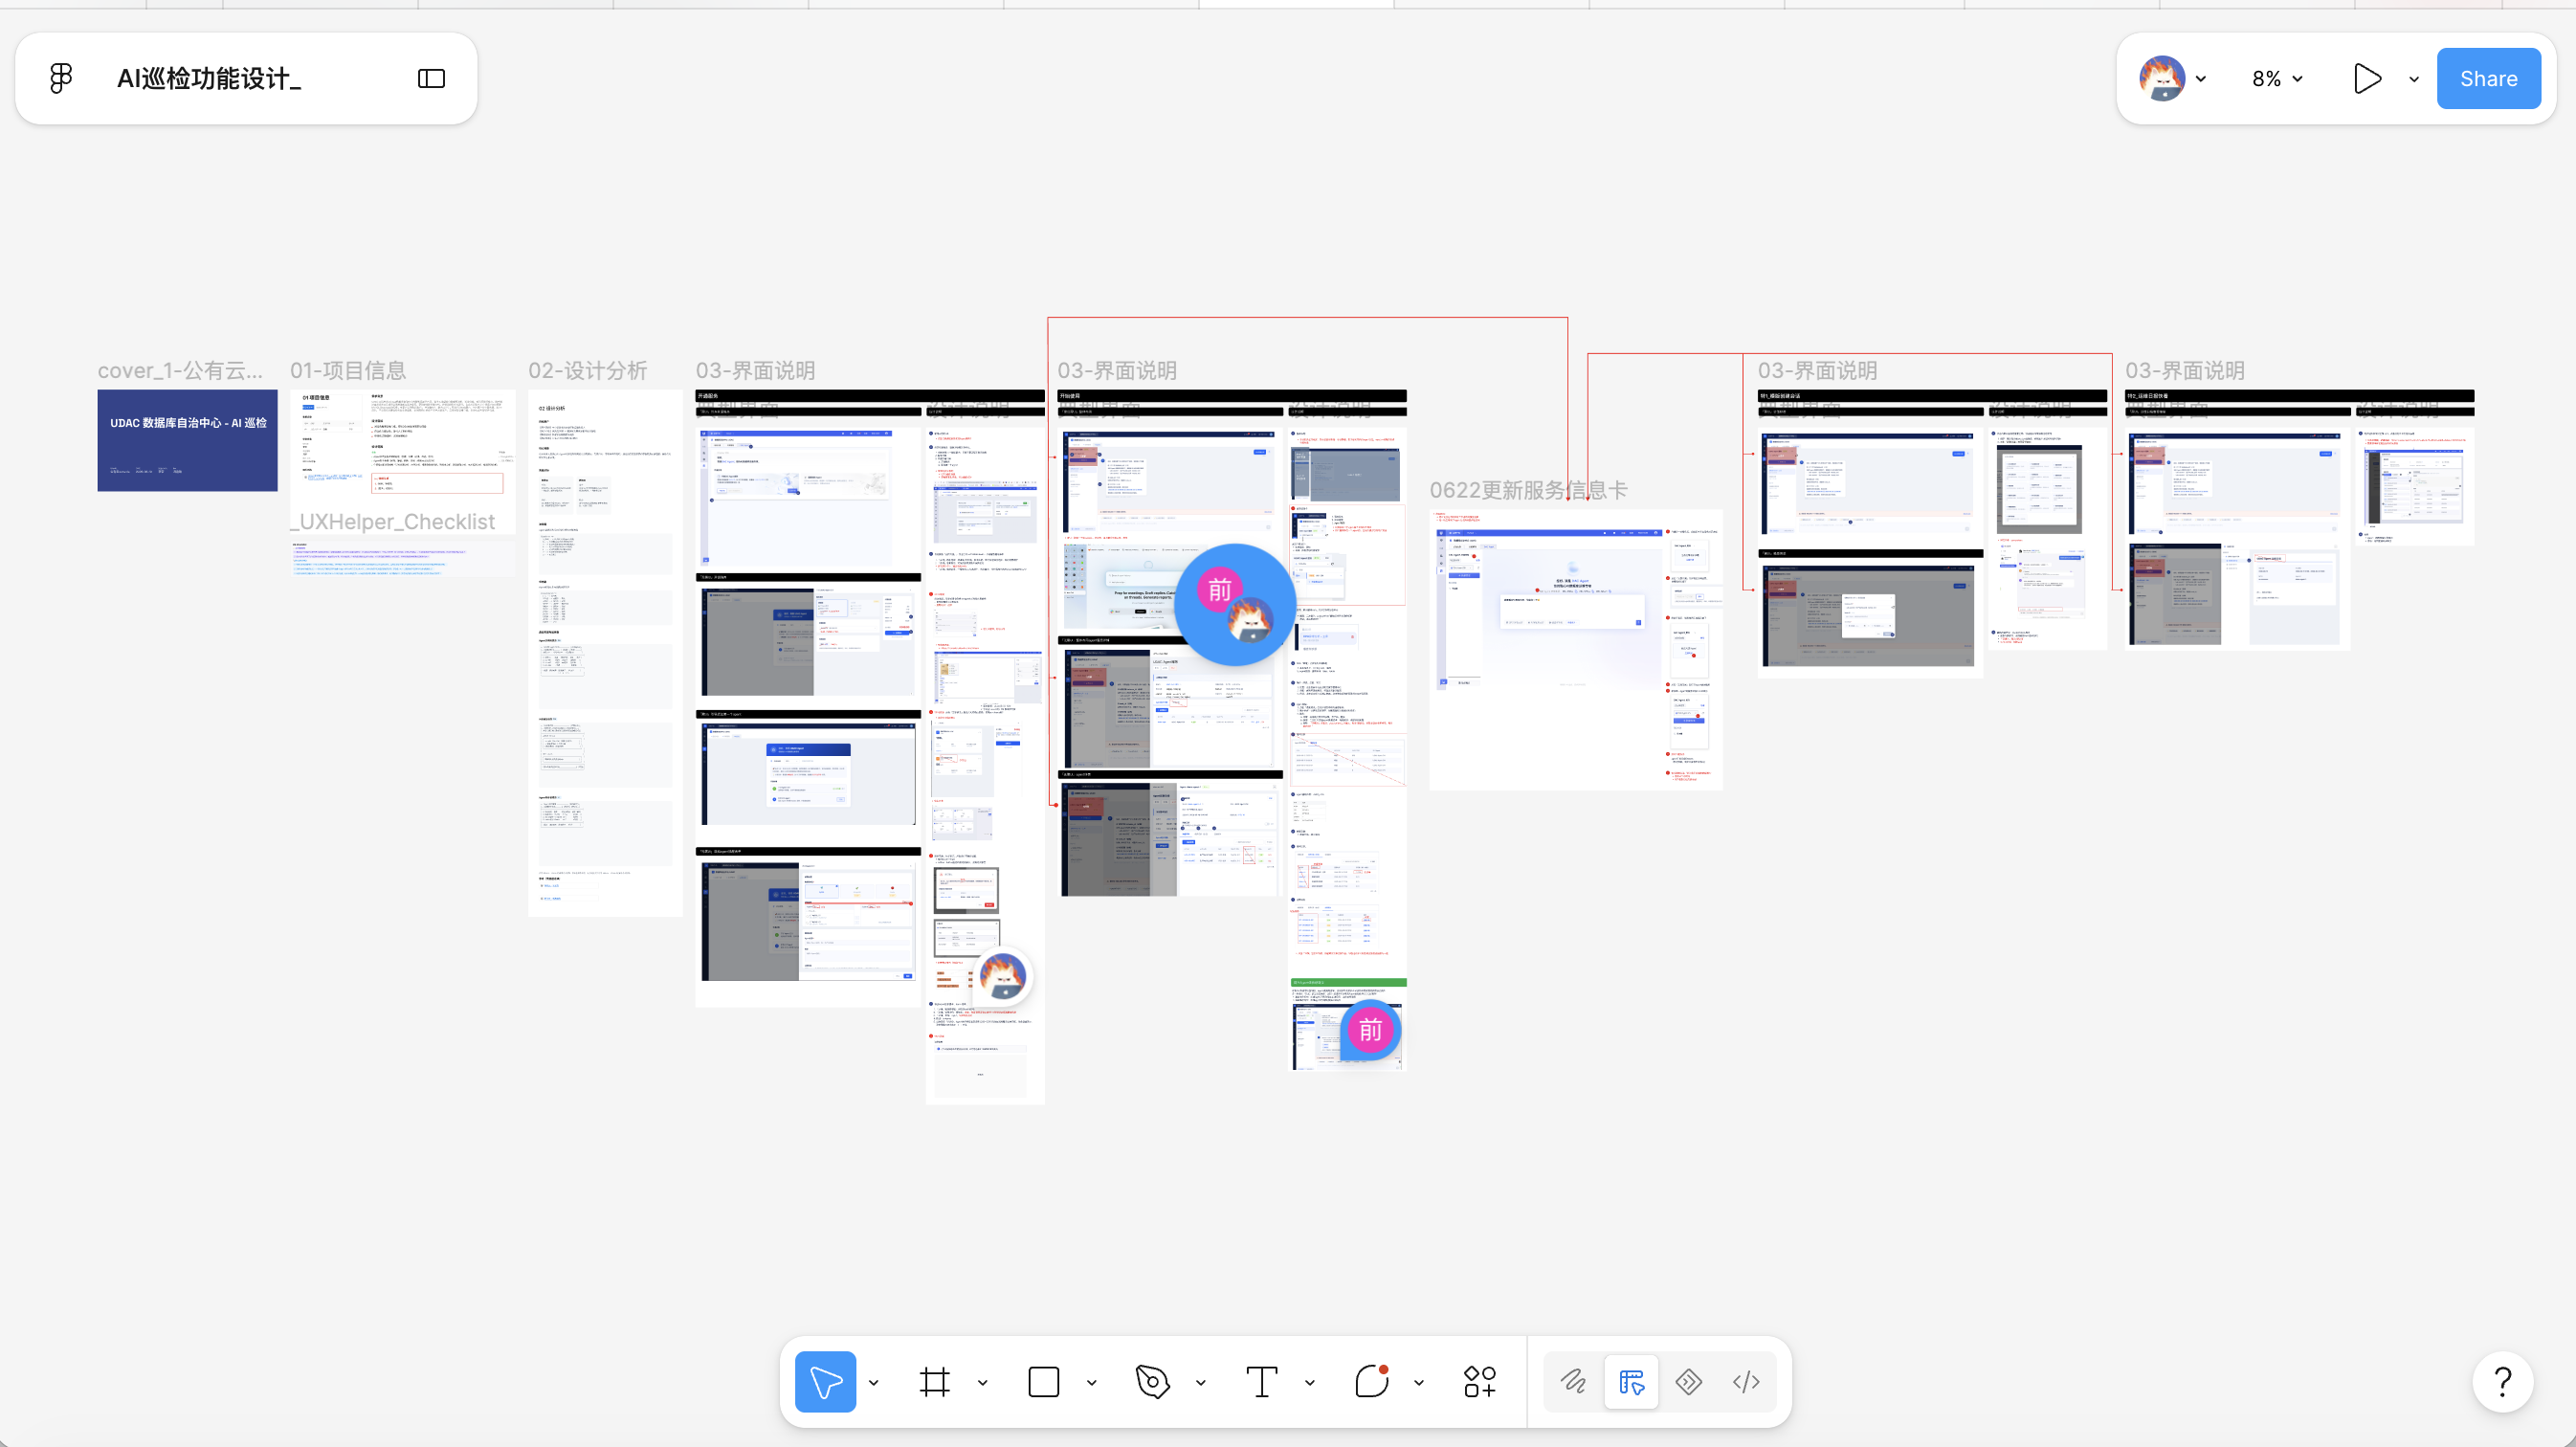
Task: Switch to Design mode in the toolbar
Action: pos(1631,1381)
